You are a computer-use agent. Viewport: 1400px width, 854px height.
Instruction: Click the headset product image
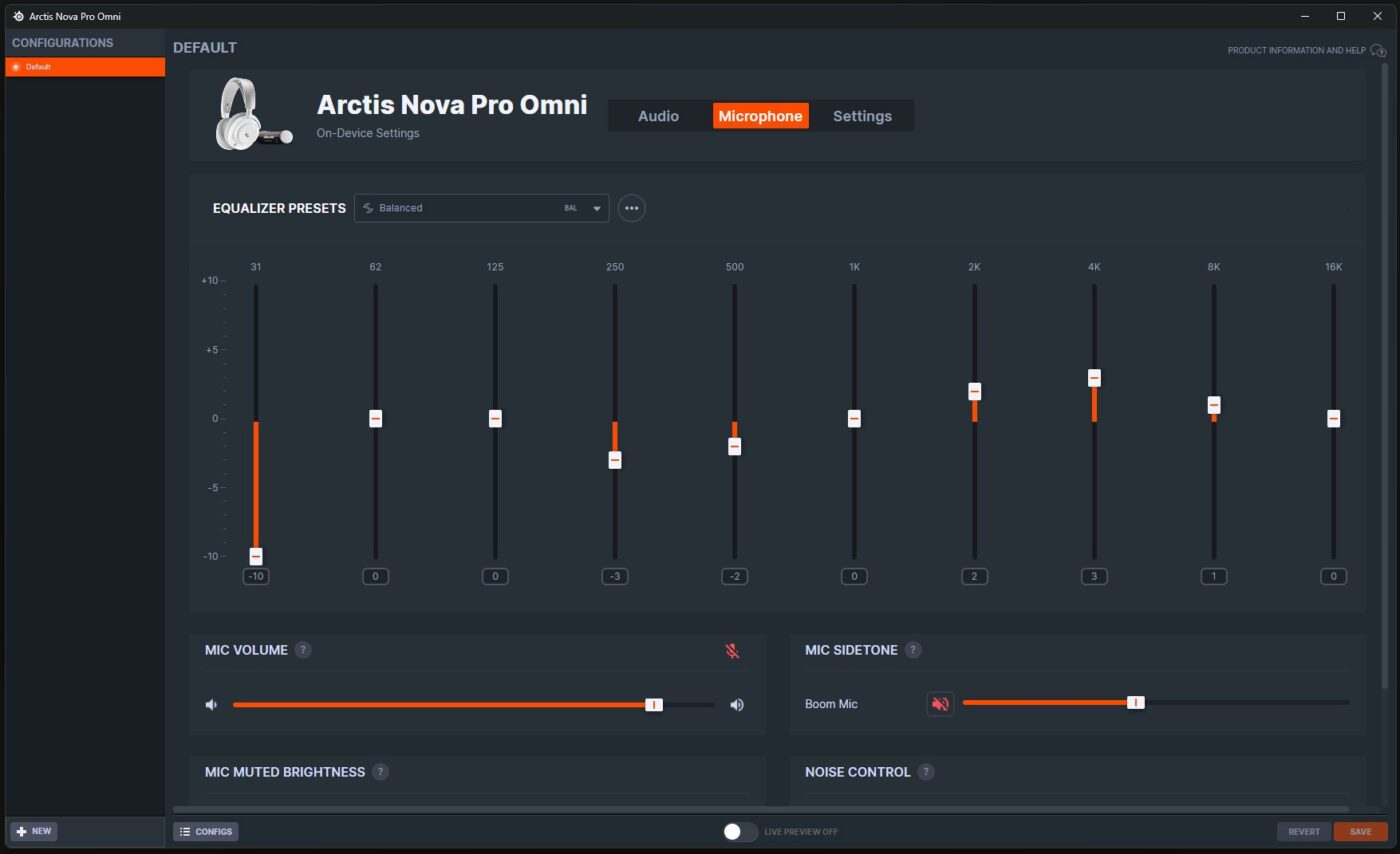pos(254,115)
